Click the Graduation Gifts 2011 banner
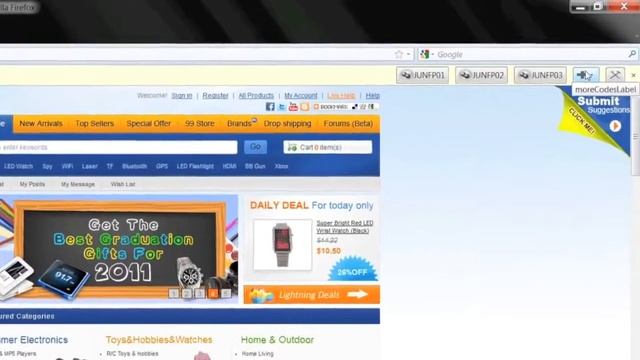 pos(119,249)
